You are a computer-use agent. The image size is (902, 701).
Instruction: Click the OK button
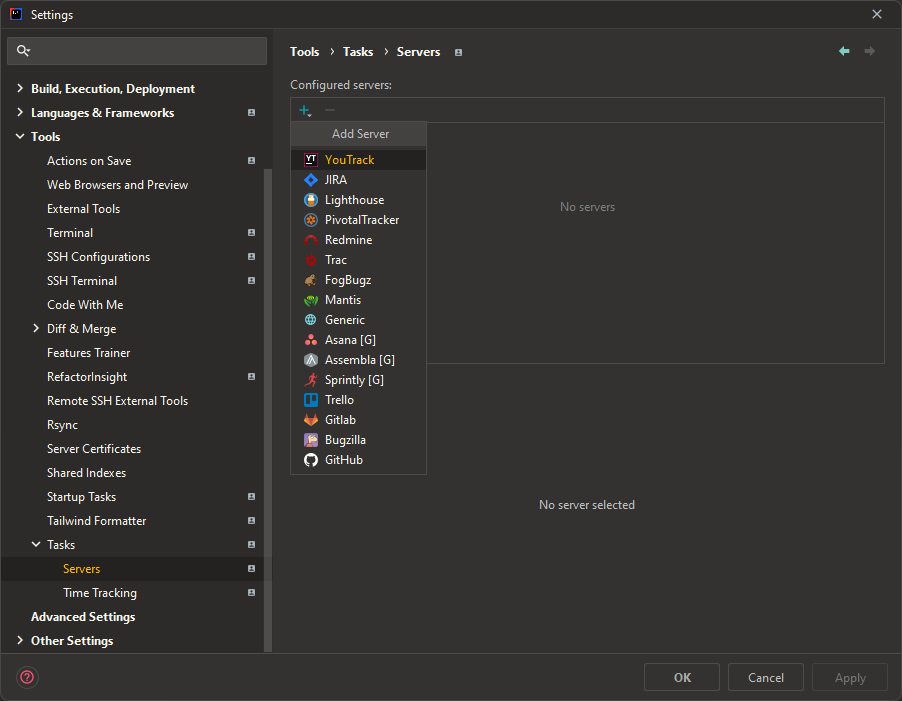[682, 677]
